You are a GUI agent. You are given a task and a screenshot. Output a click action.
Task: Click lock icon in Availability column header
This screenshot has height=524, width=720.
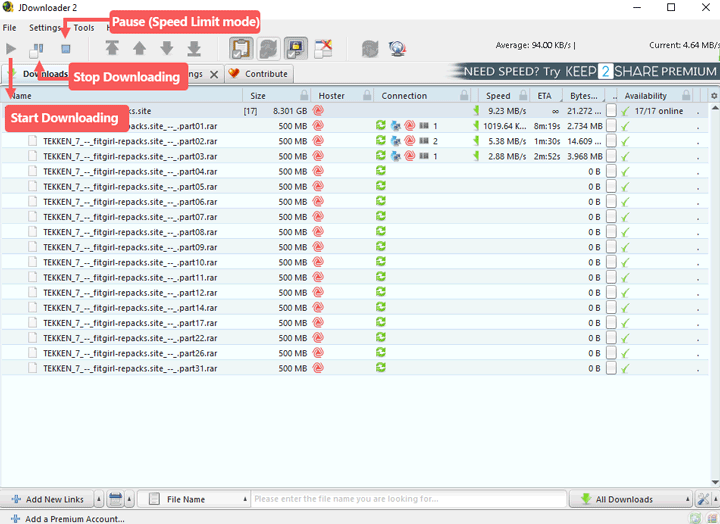(x=686, y=95)
